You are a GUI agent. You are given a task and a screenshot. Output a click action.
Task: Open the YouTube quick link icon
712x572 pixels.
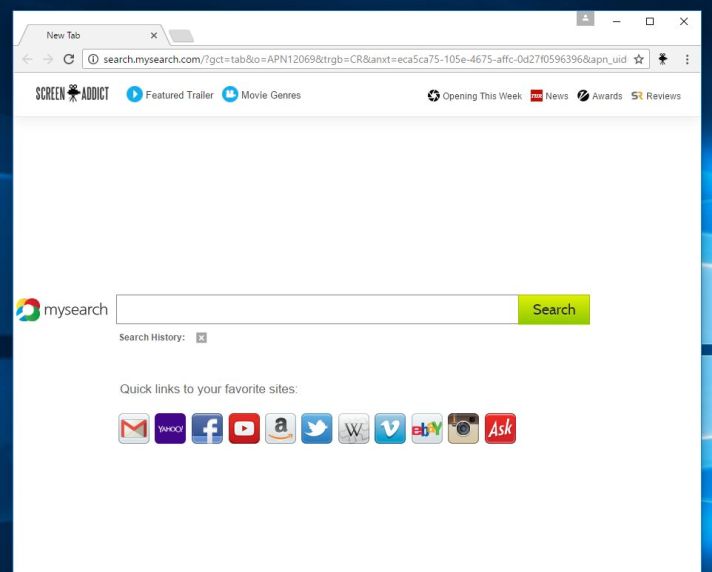pos(244,428)
